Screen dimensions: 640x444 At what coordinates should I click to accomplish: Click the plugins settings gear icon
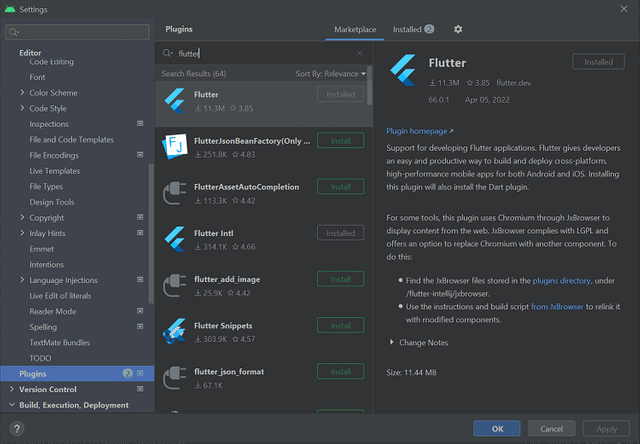coord(458,29)
